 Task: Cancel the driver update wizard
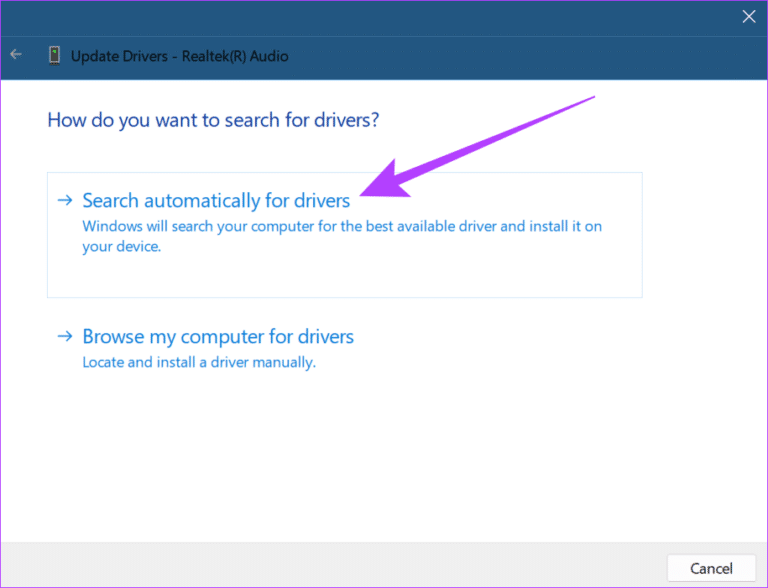click(711, 568)
